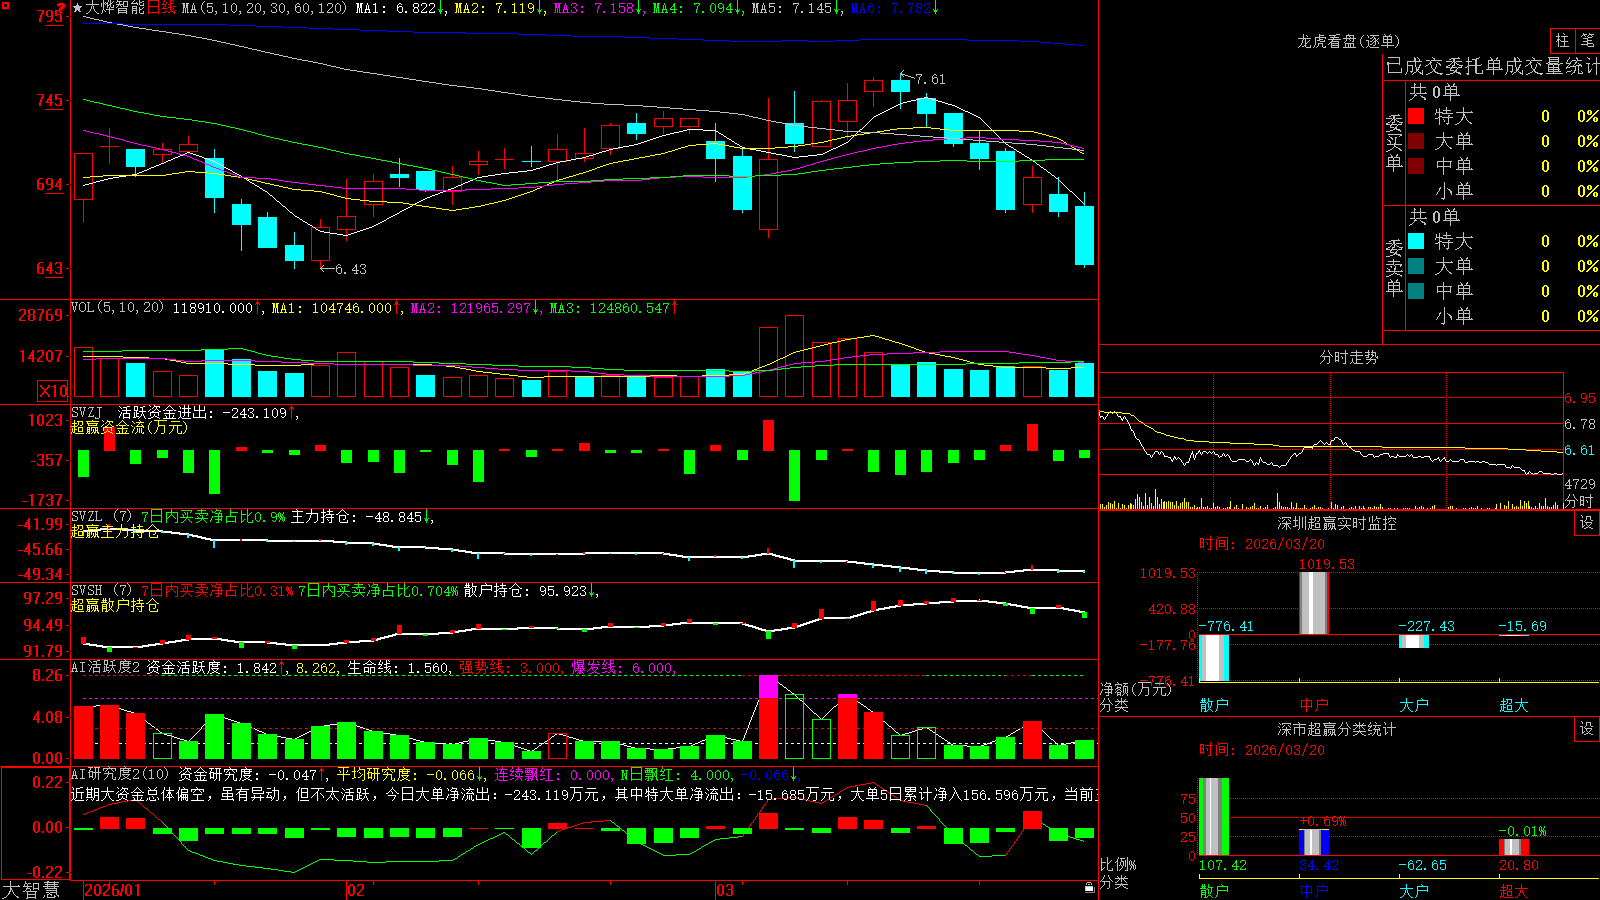Click the tallest red SVZJ fund flow bar
1600x900 pixels.
click(x=768, y=435)
